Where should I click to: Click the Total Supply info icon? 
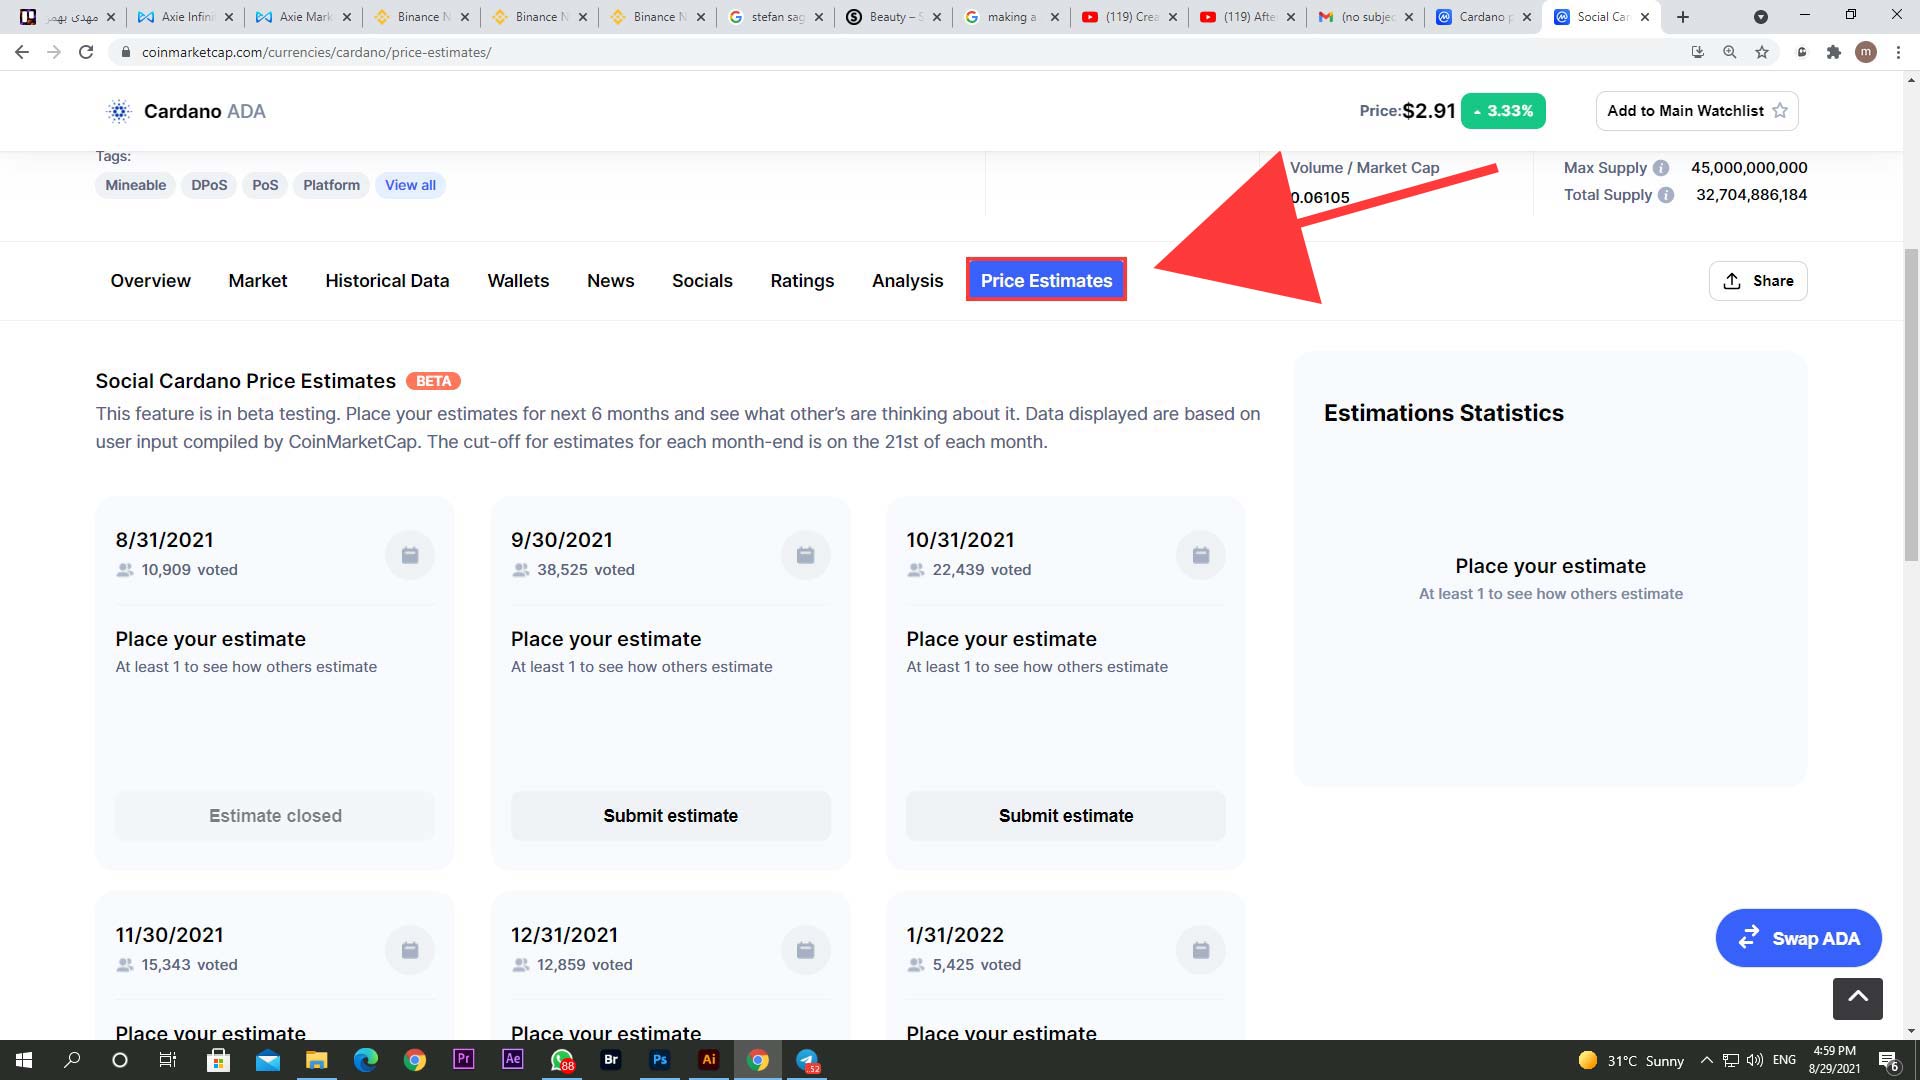click(x=1666, y=195)
